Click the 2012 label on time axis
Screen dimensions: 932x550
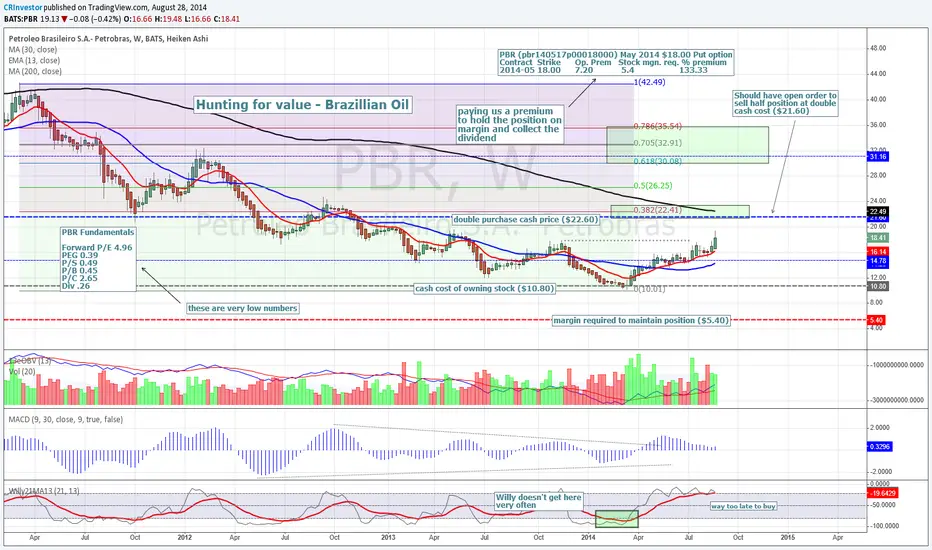(x=185, y=538)
